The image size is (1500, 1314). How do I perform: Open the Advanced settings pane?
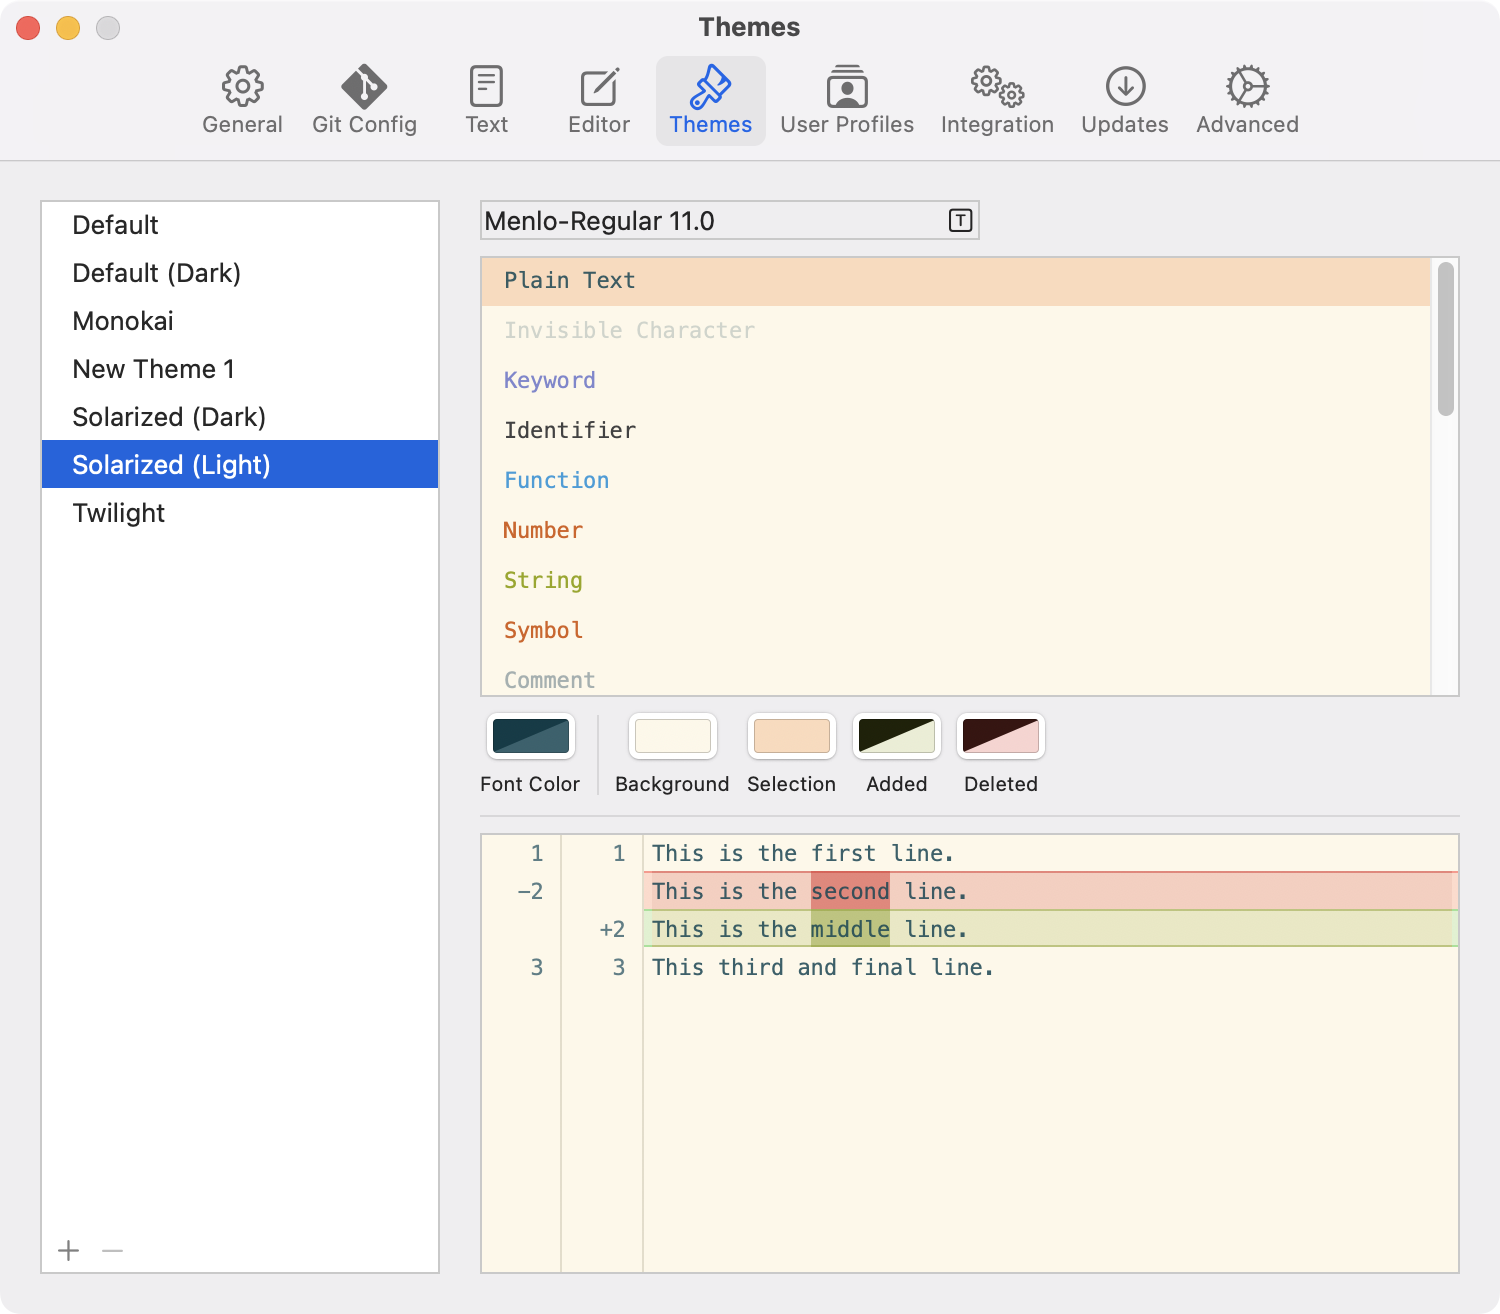[1246, 97]
